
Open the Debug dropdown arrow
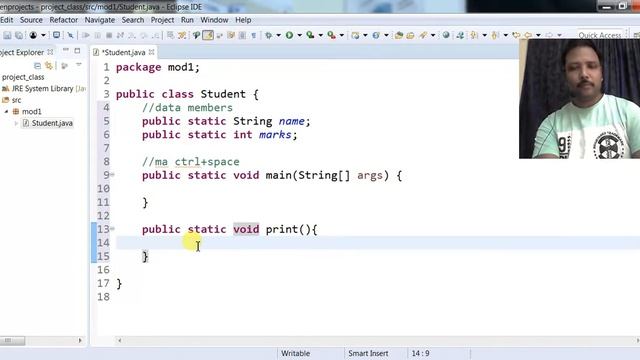[278, 36]
